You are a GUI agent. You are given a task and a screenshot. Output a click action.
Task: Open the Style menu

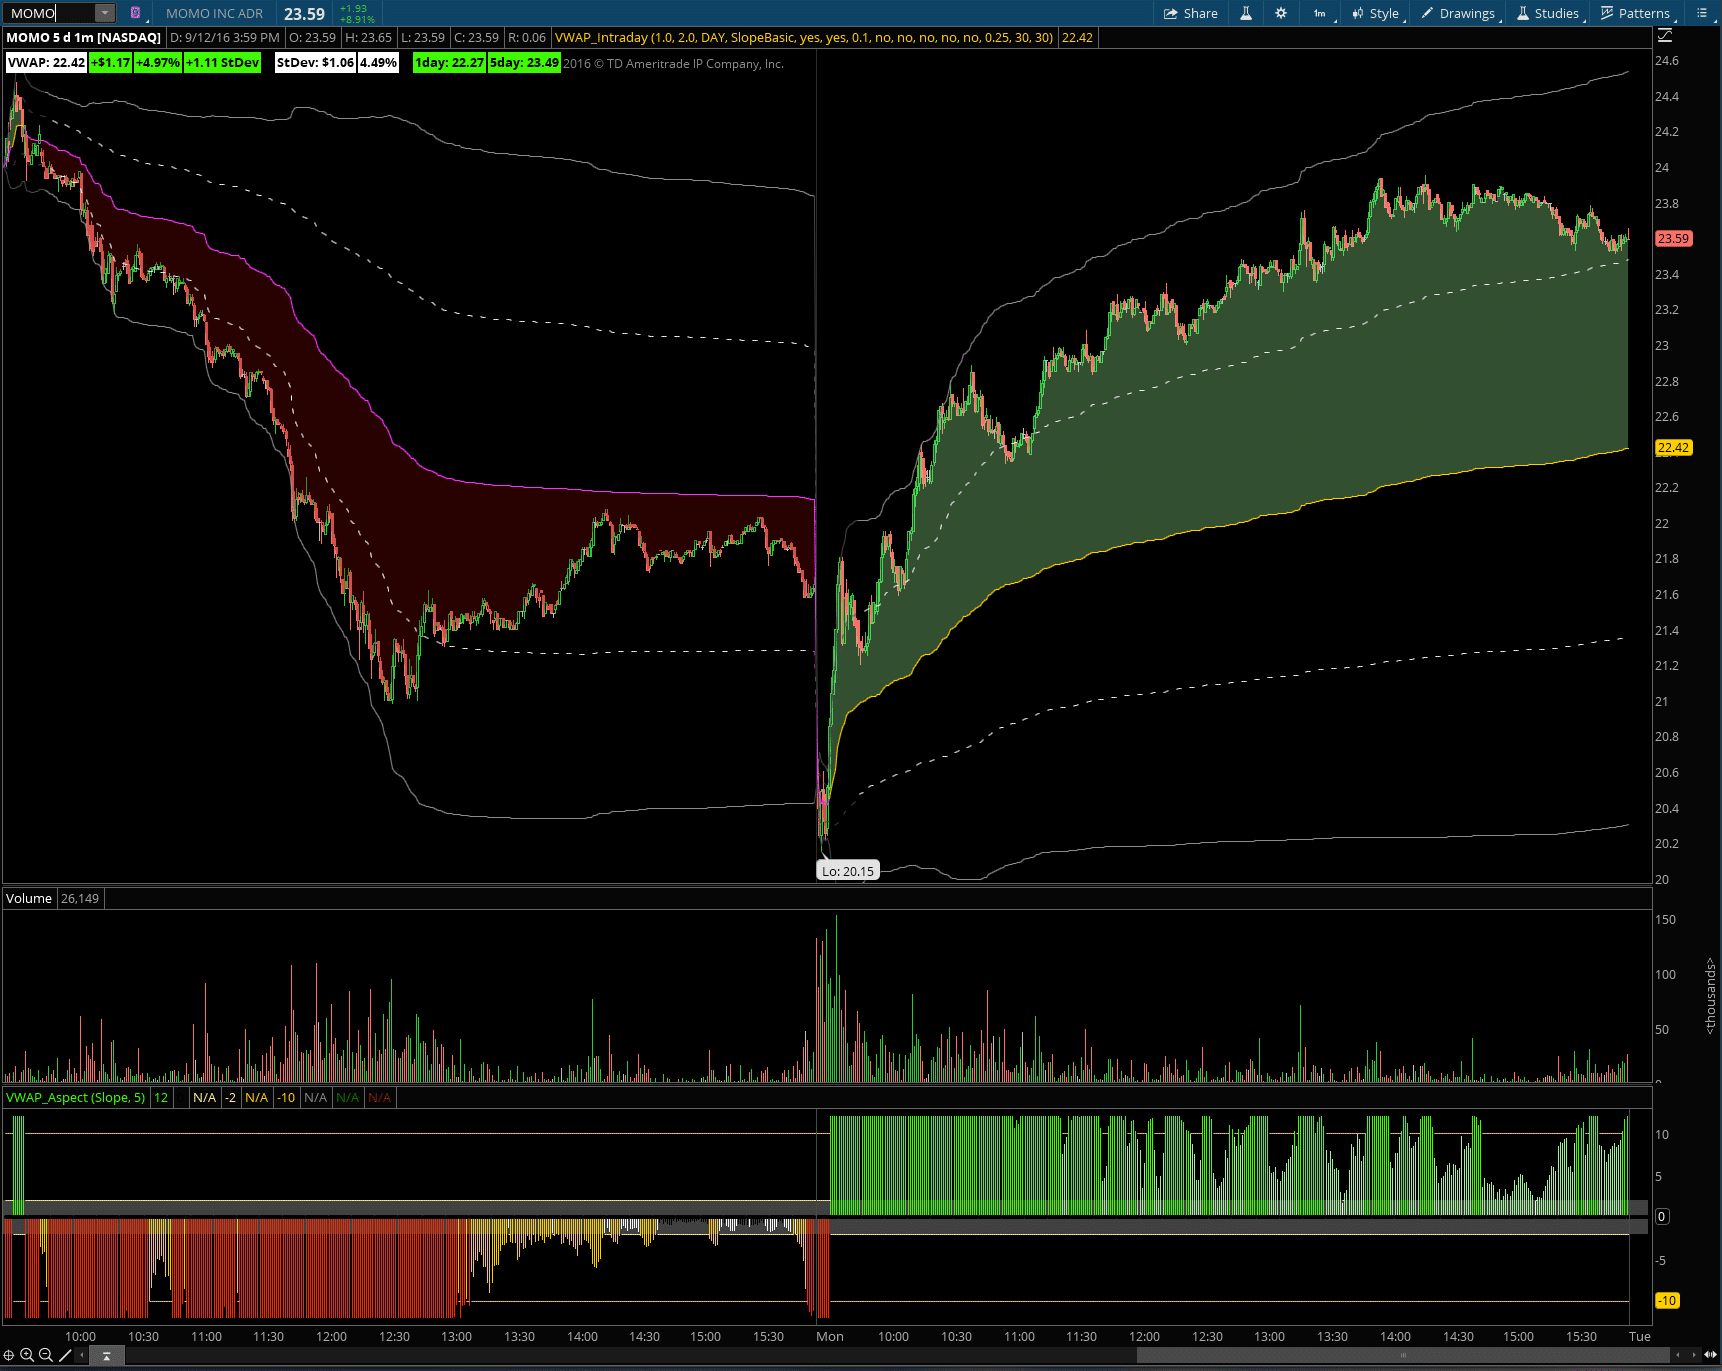(1377, 13)
